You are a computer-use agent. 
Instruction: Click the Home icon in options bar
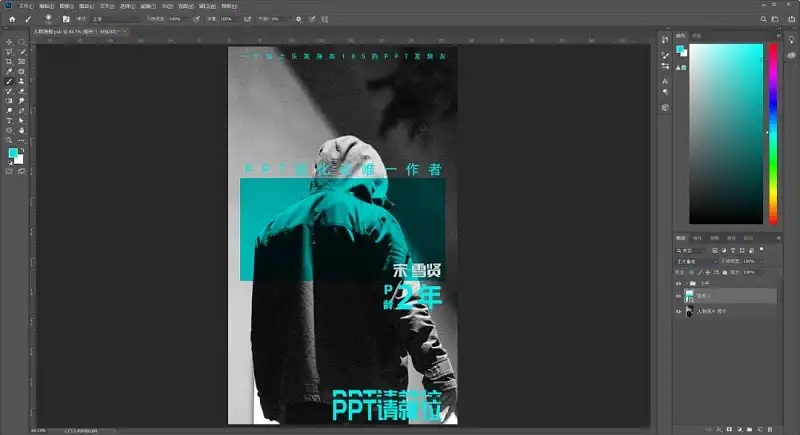tap(12, 19)
